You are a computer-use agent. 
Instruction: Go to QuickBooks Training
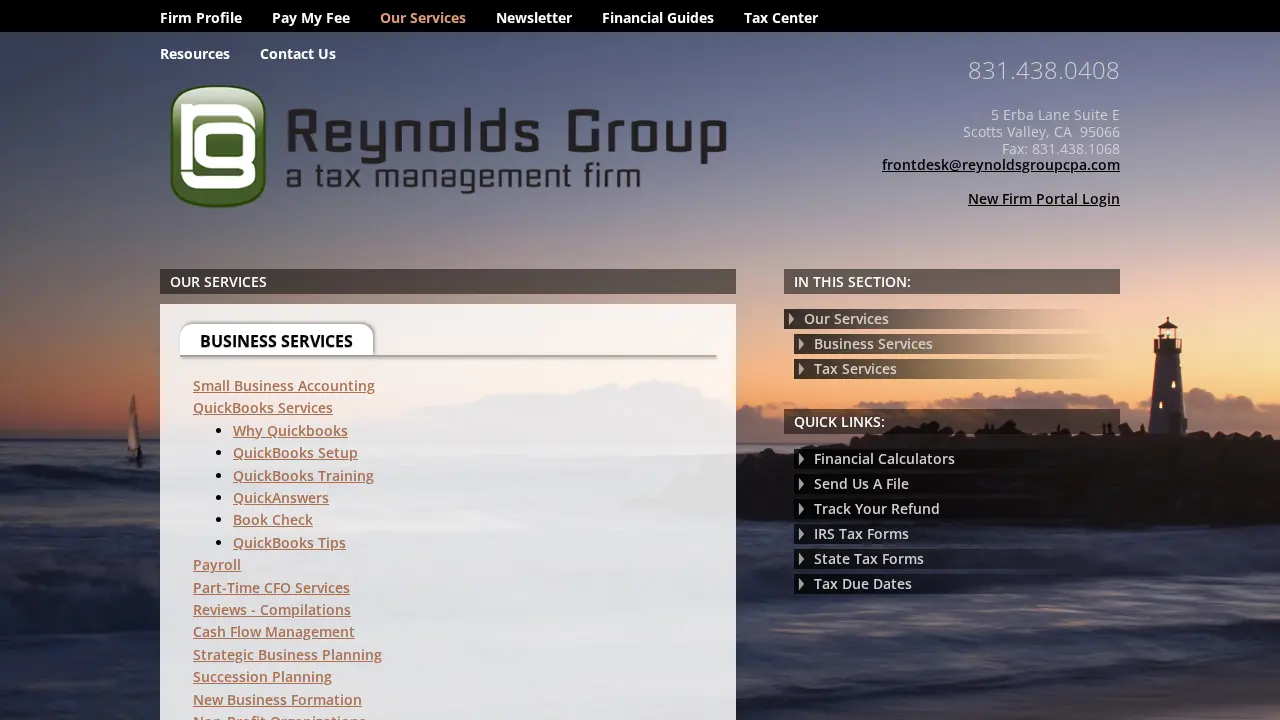tap(303, 476)
